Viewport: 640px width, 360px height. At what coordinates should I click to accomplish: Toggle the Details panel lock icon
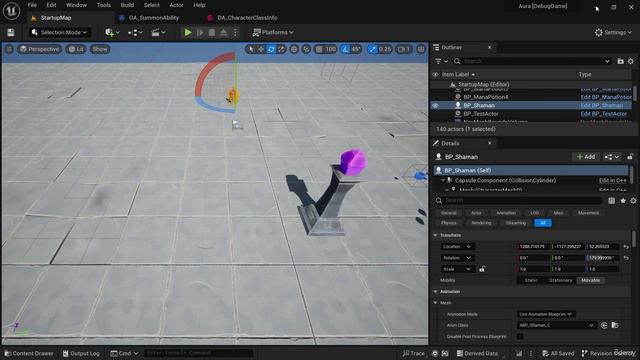(630, 157)
